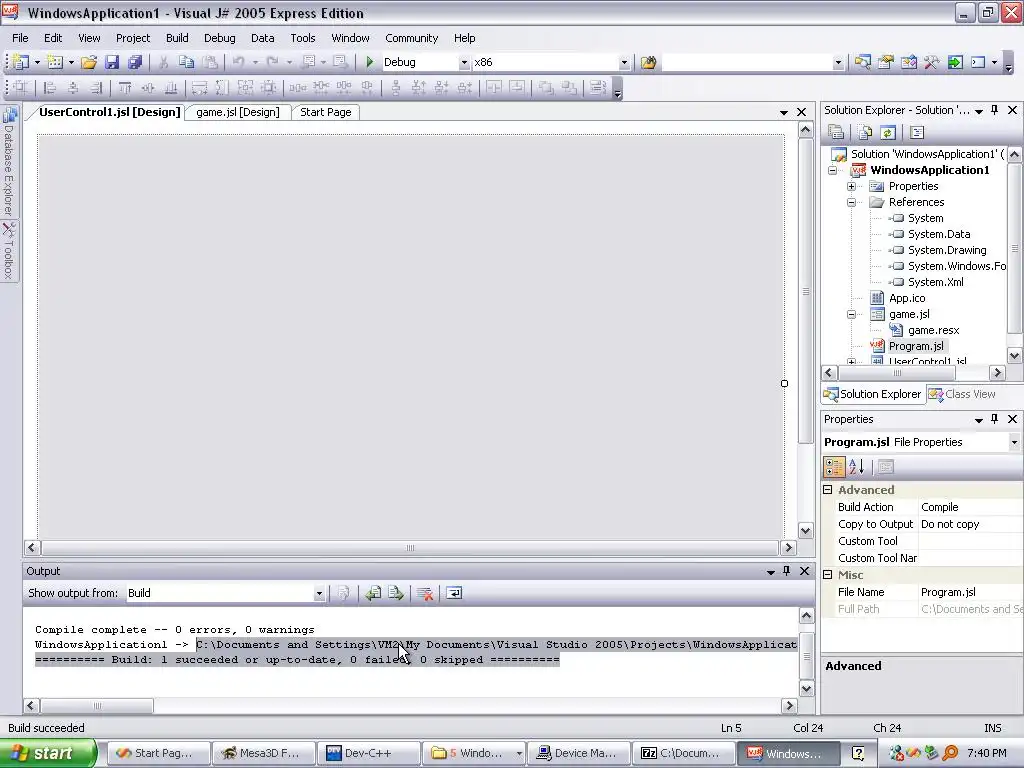Go to previous message in Output toolbar

pyautogui.click(x=373, y=593)
